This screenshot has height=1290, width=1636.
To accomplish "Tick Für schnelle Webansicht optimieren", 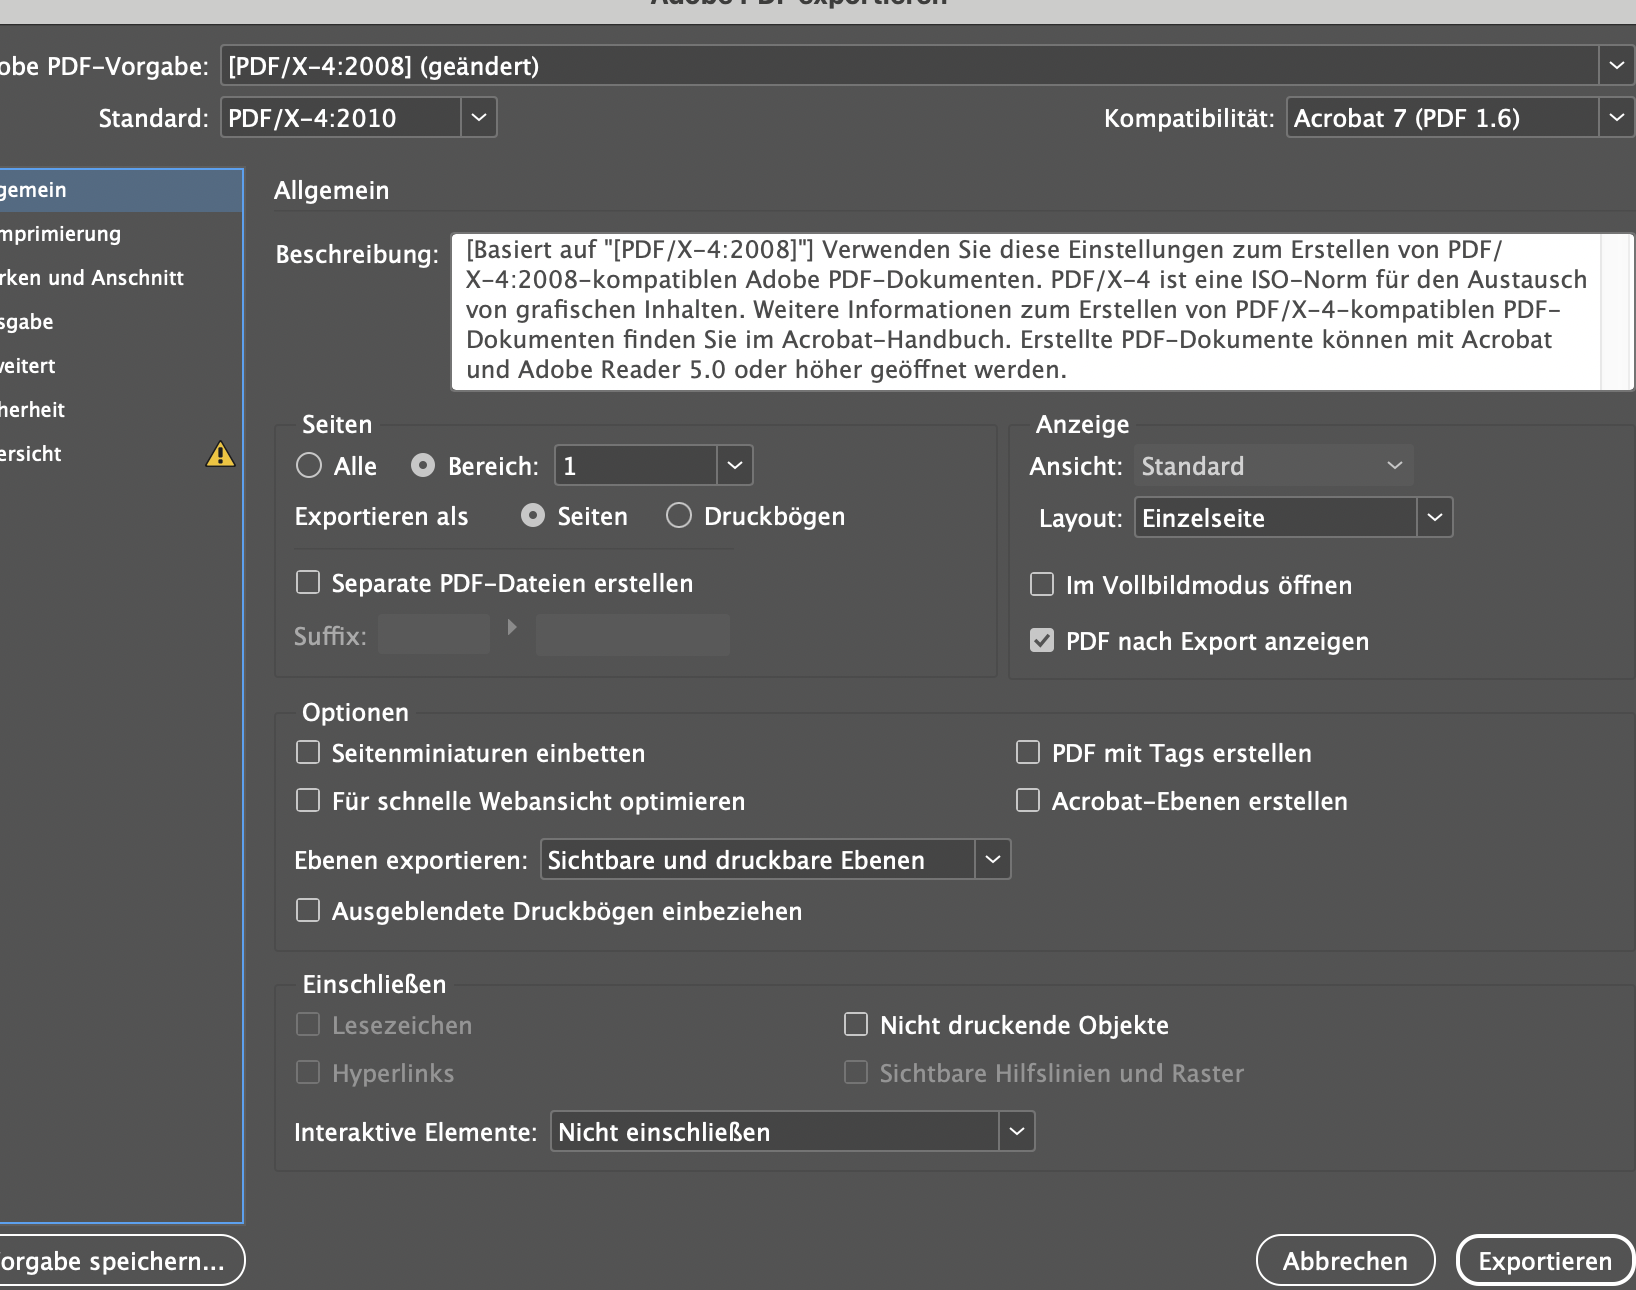I will tap(308, 801).
